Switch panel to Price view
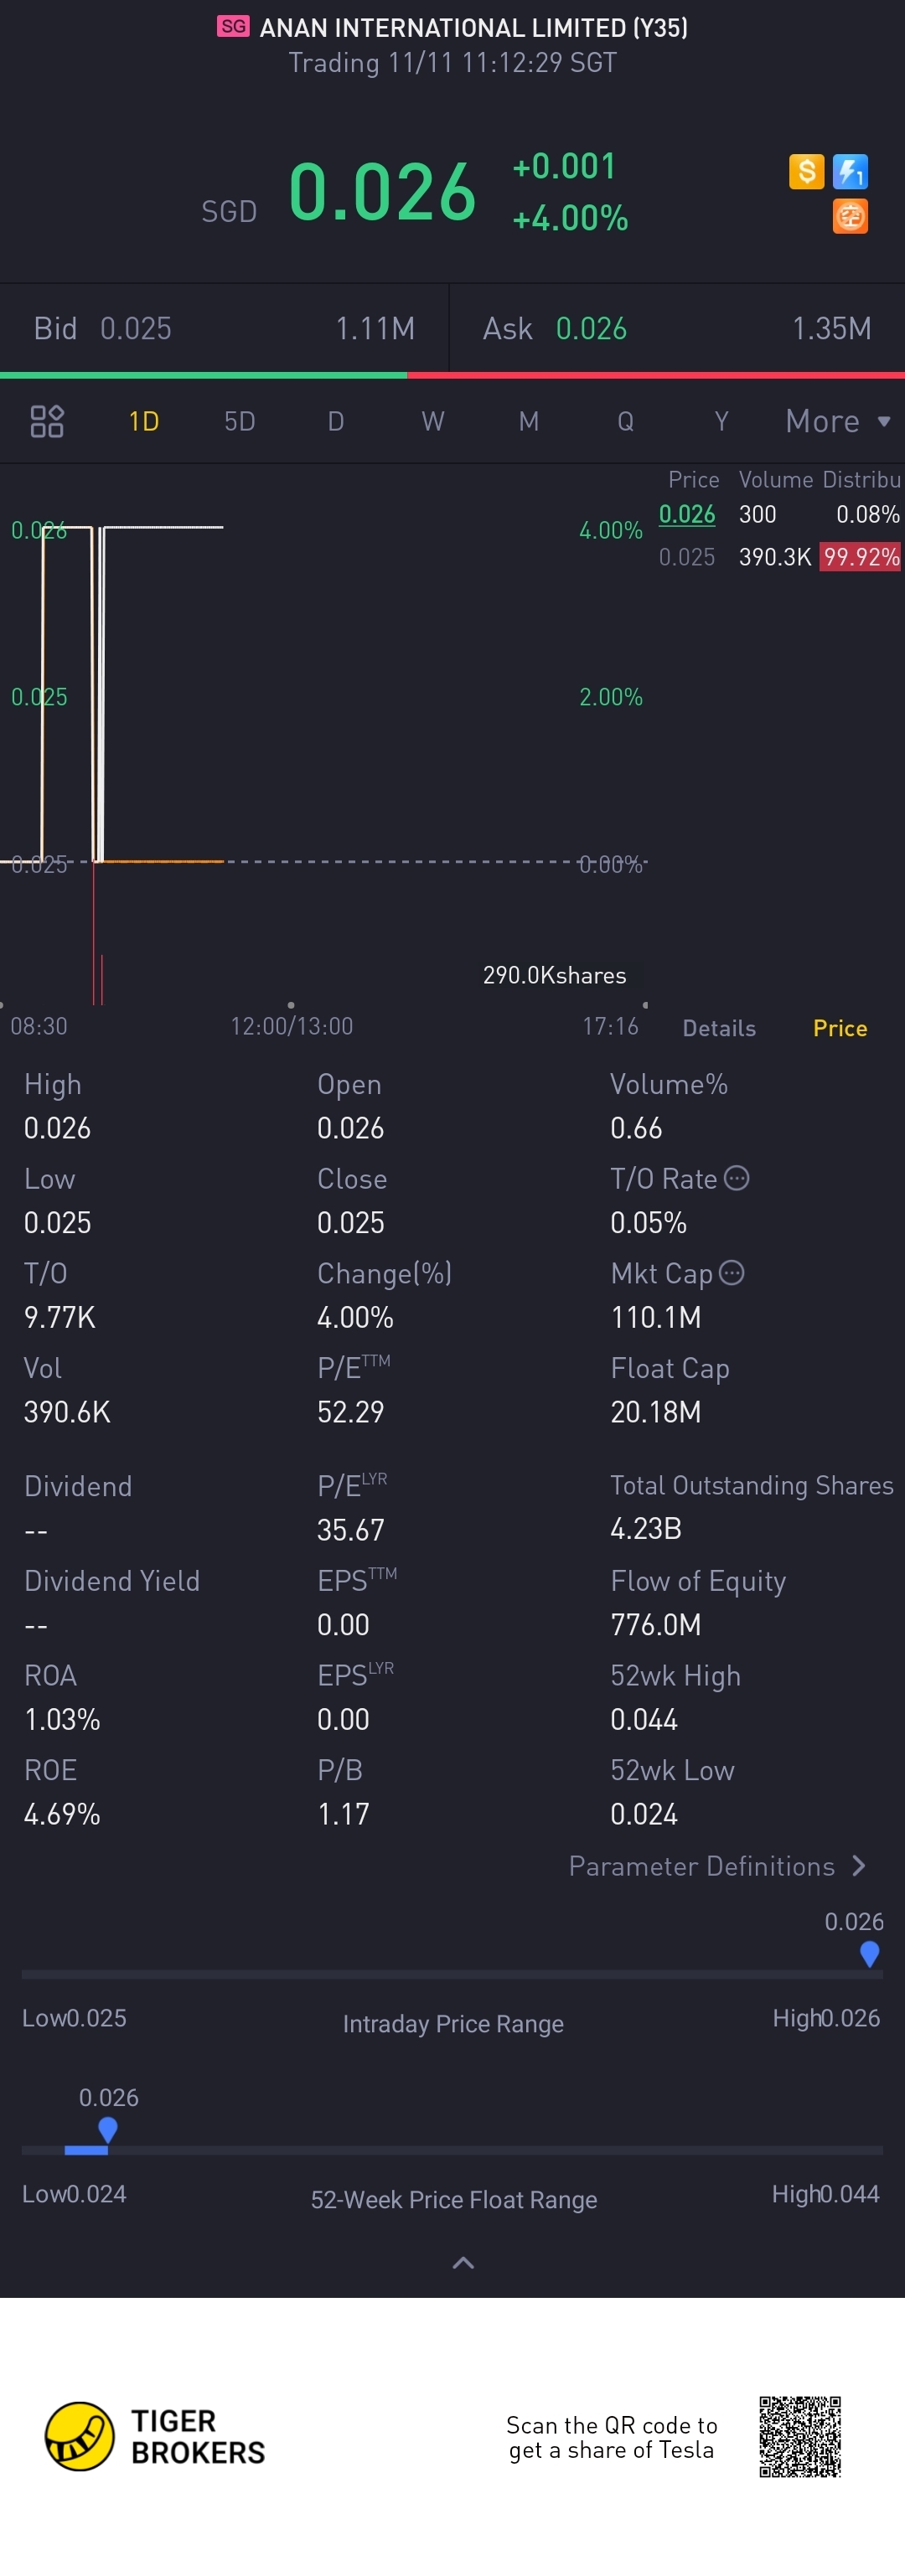 click(x=840, y=1028)
